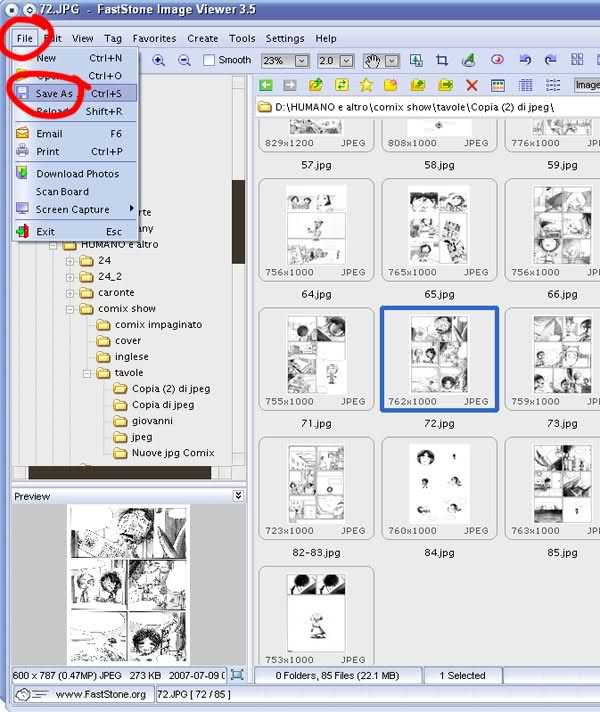Delete selected file with red X
Image resolution: width=600 pixels, height=712 pixels.
pyautogui.click(x=472, y=85)
